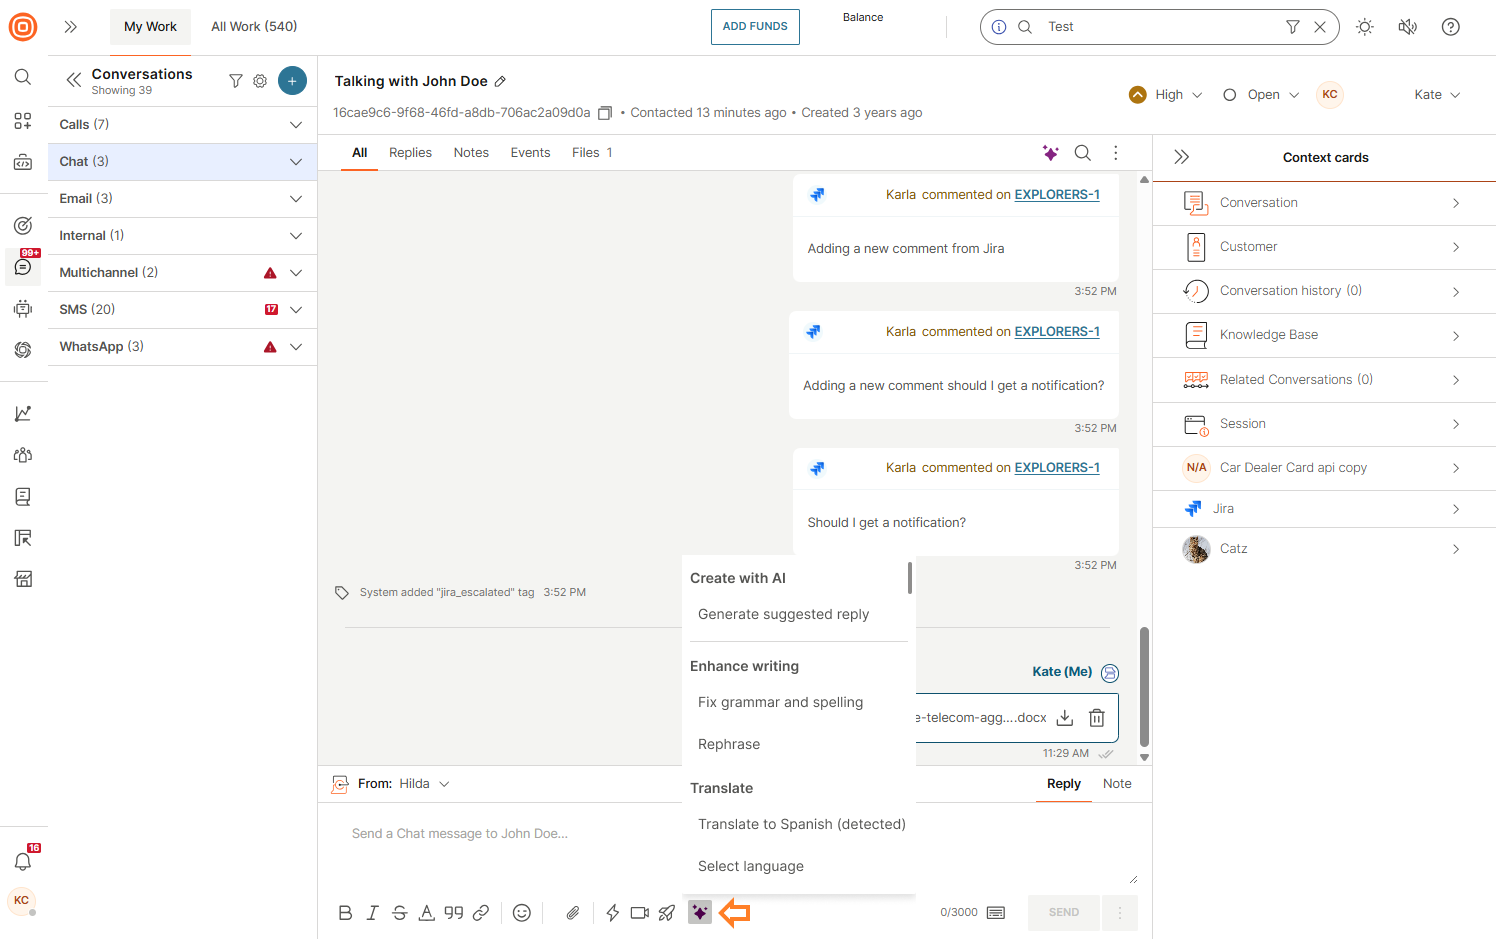Expand the Calls conversations section
This screenshot has width=1496, height=939.
295,124
